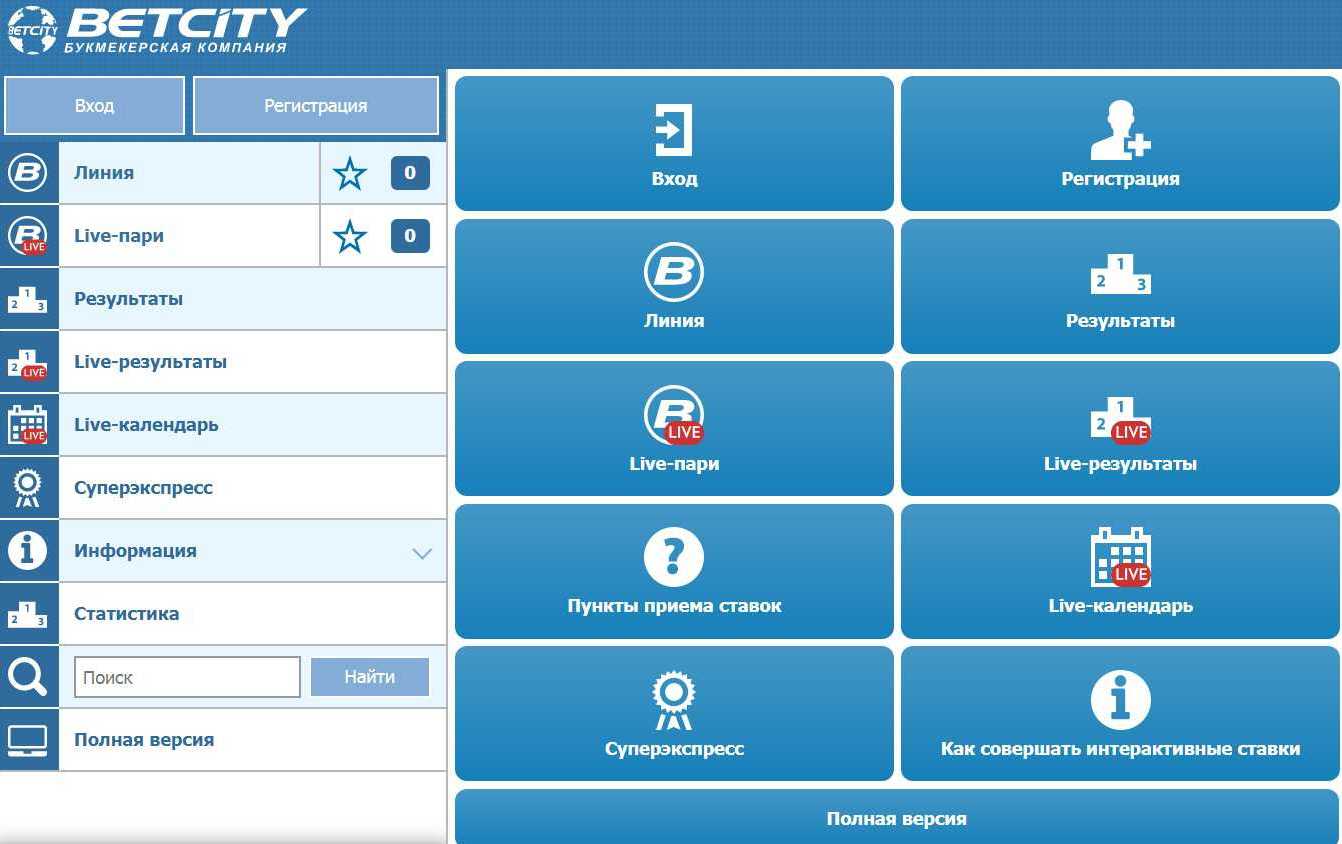
Task: Click the Live-результаты podium icon in the sidebar
Action: (x=28, y=363)
